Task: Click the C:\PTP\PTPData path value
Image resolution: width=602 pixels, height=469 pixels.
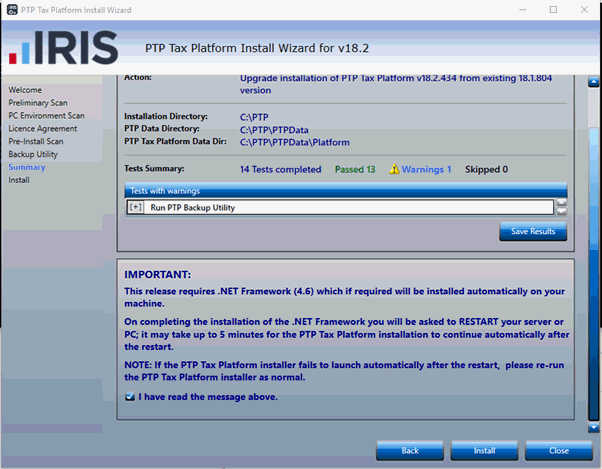Action: click(x=274, y=130)
